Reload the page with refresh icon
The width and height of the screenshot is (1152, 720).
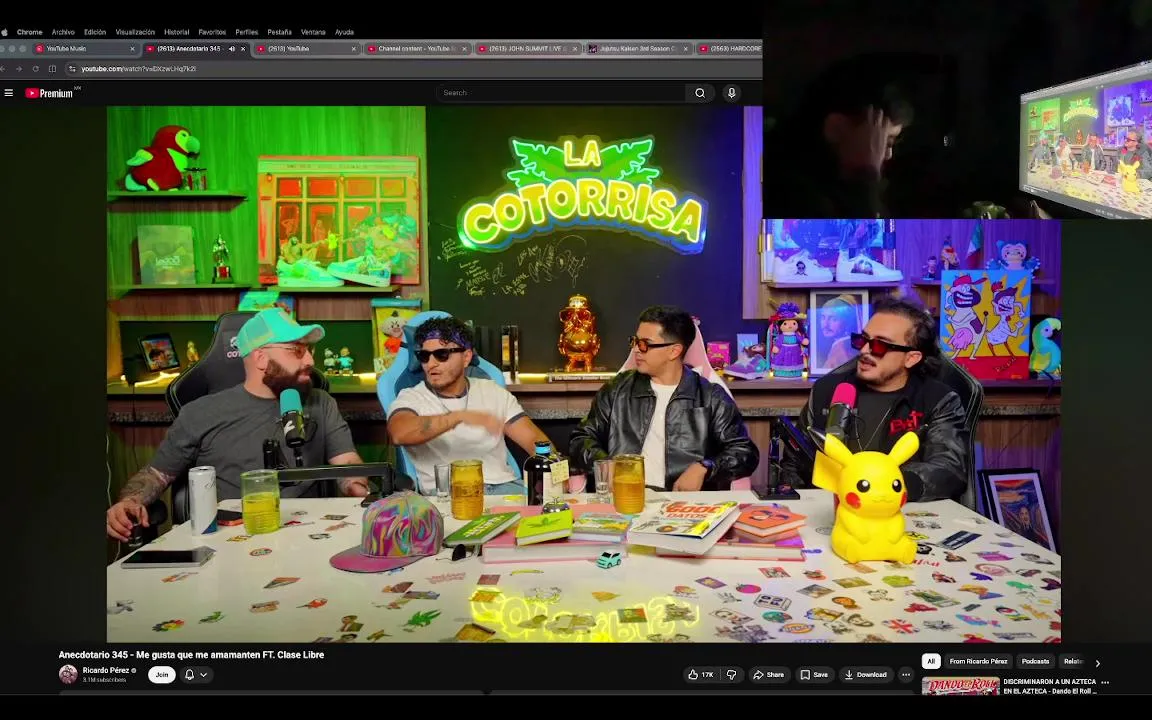[35, 68]
